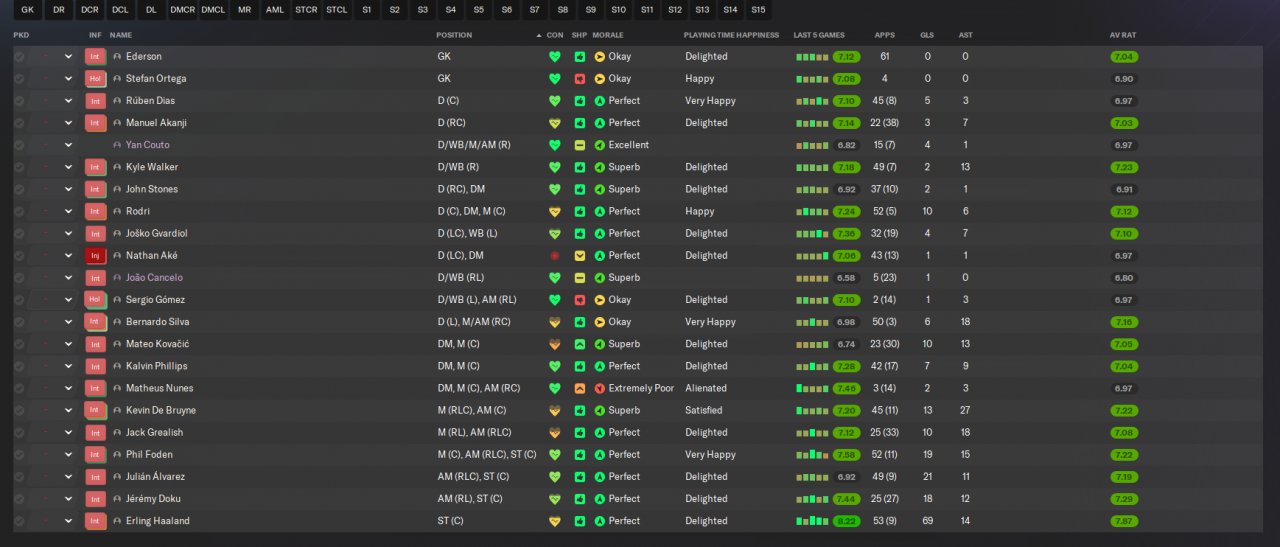Select the S8 substitute button
1280x547 pixels.
pyautogui.click(x=563, y=10)
